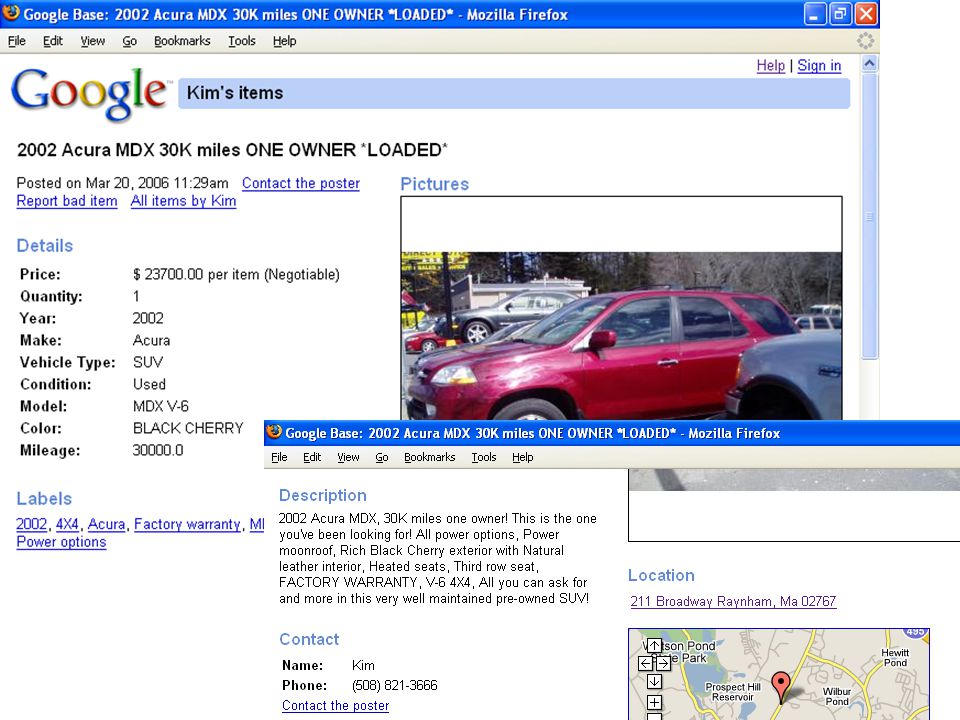The height and width of the screenshot is (720, 960).
Task: Restore down the back Firefox window
Action: 840,14
